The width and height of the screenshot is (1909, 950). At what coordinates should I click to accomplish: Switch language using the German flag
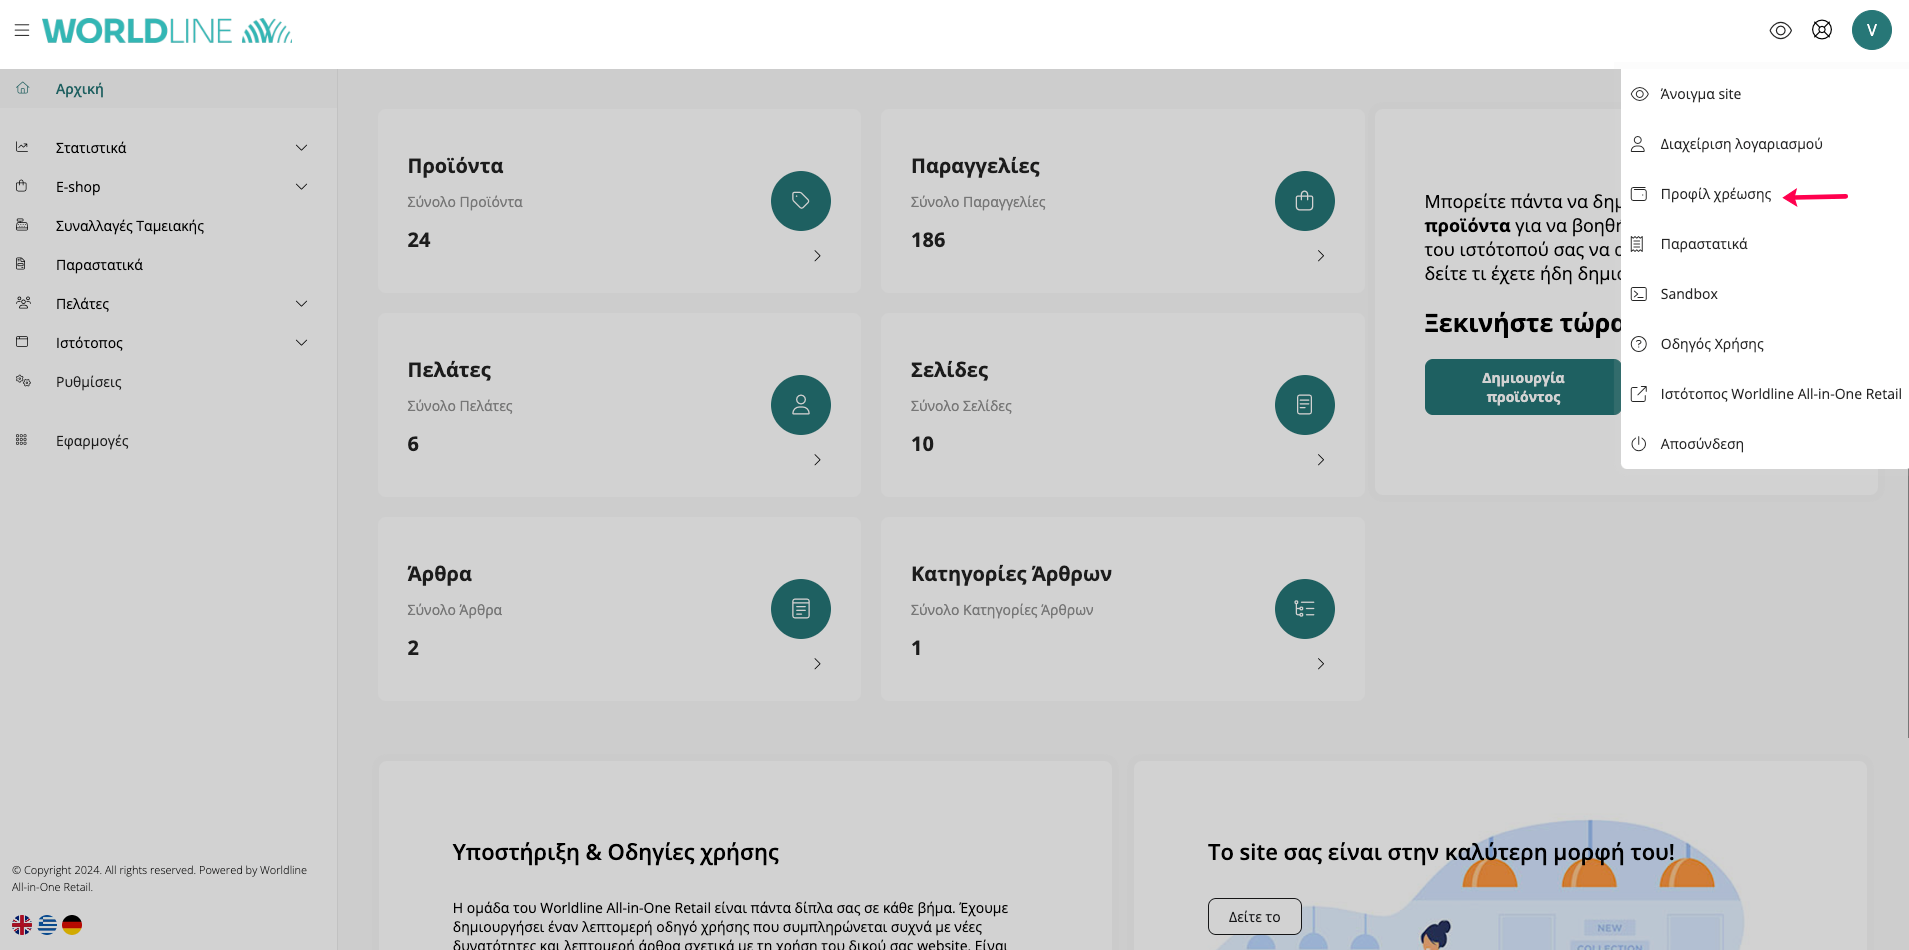tap(72, 925)
